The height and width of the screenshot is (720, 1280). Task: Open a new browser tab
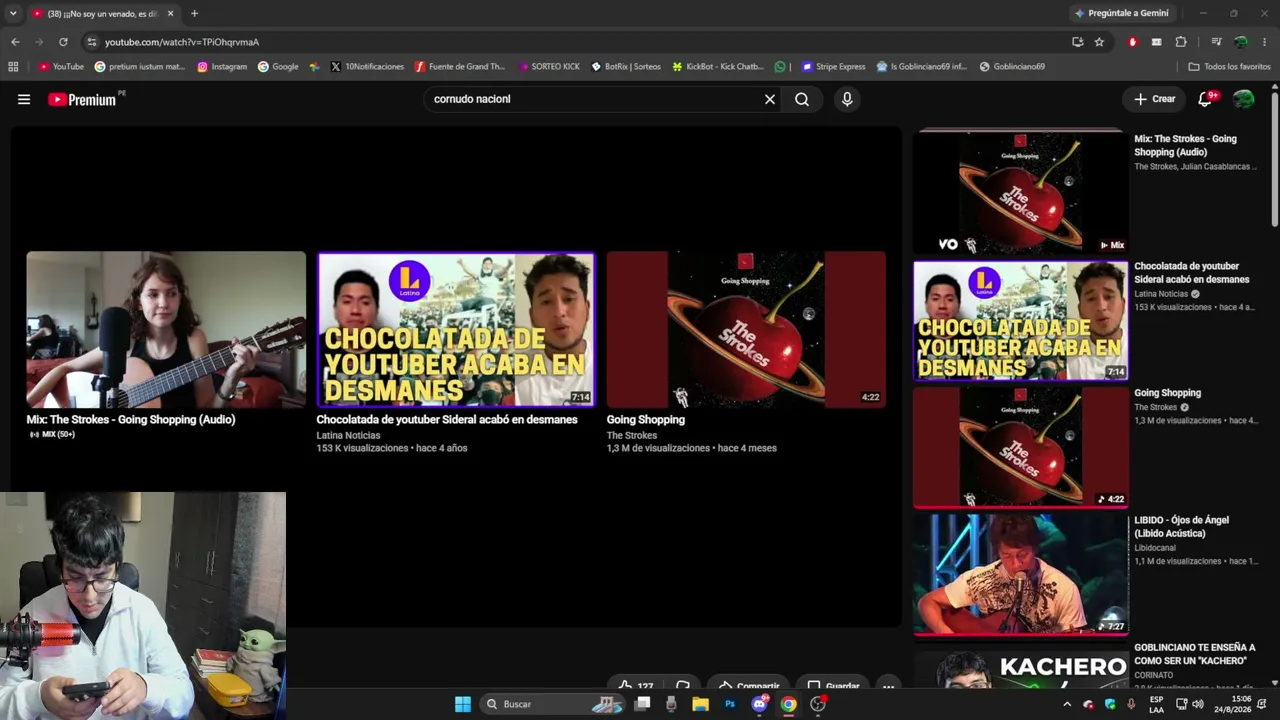[194, 13]
